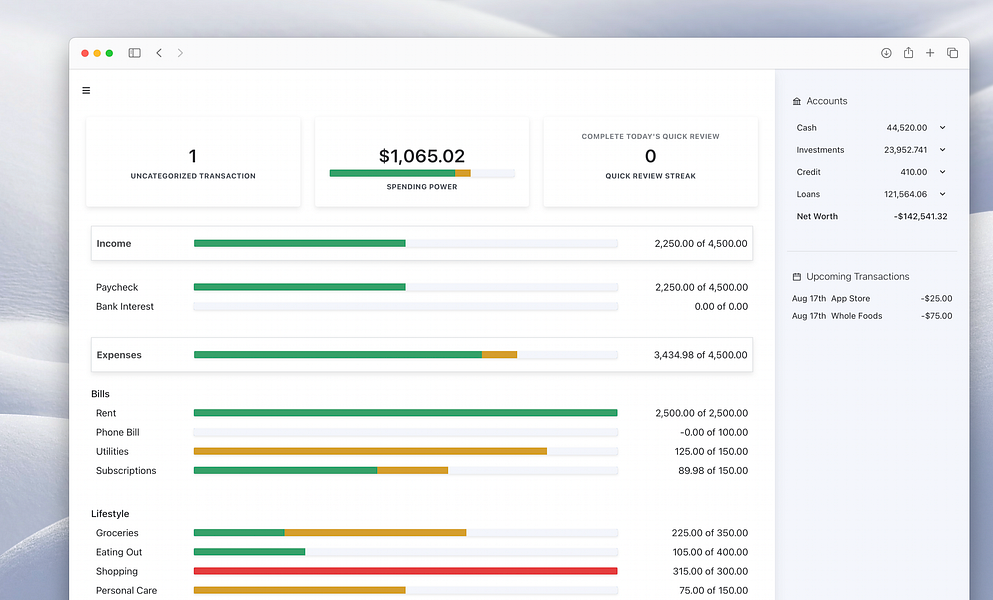Go forward with the right arrow
This screenshot has height=600, width=993.
point(180,53)
